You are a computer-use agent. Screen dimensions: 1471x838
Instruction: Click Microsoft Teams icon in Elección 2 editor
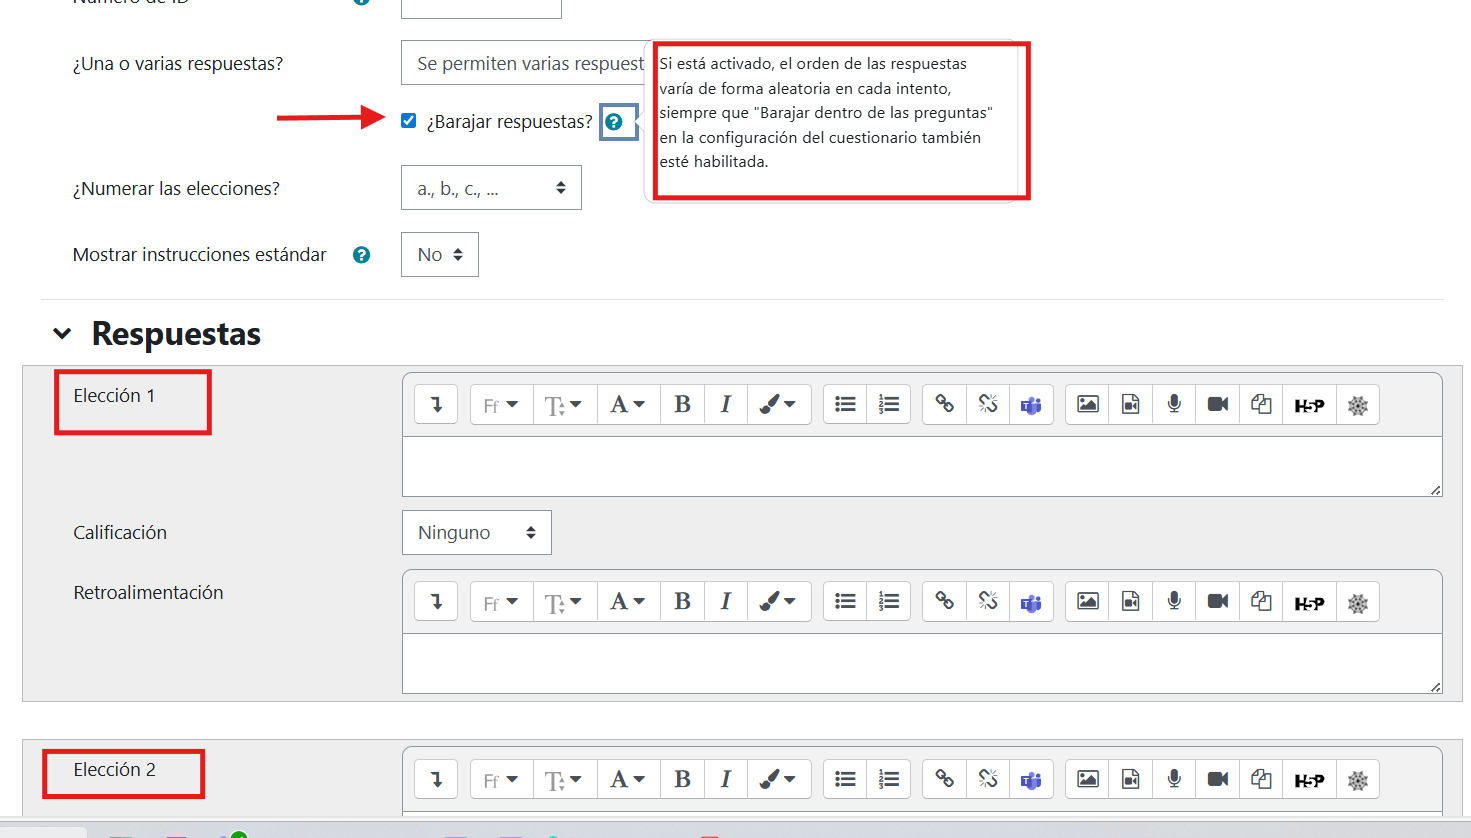tap(1031, 778)
